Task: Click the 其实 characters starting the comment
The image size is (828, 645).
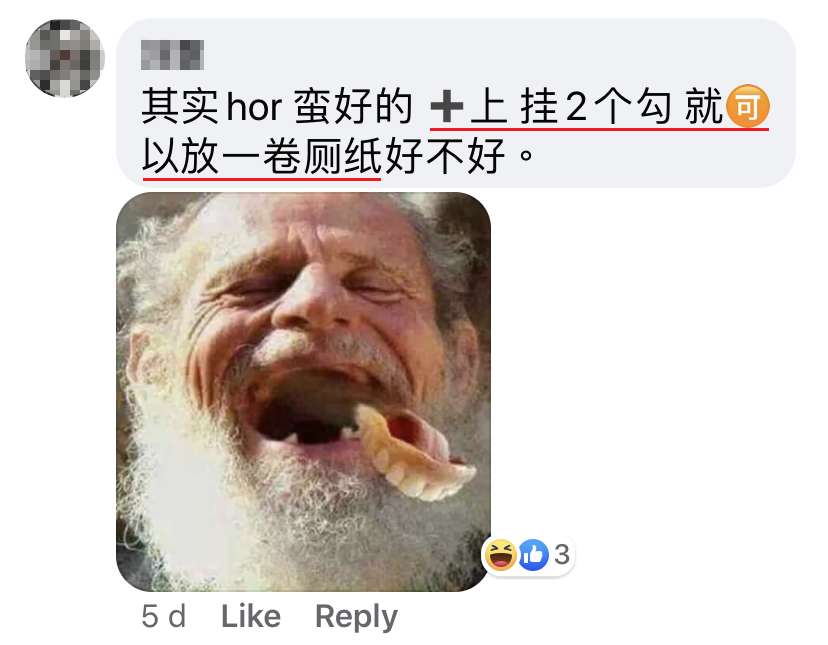Action: [181, 107]
